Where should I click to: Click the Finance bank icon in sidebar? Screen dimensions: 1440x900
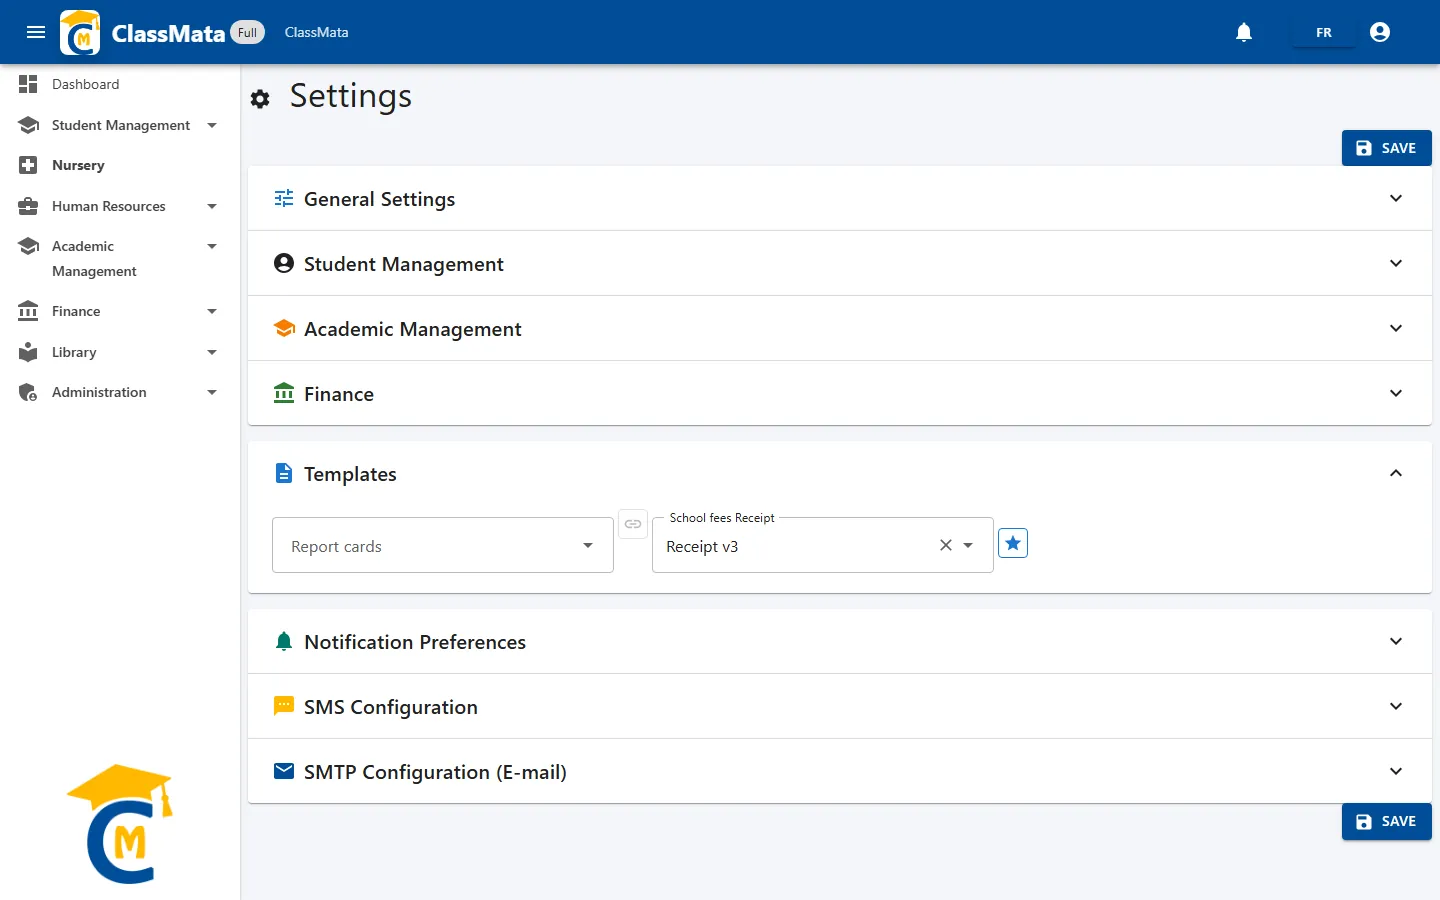(x=28, y=311)
